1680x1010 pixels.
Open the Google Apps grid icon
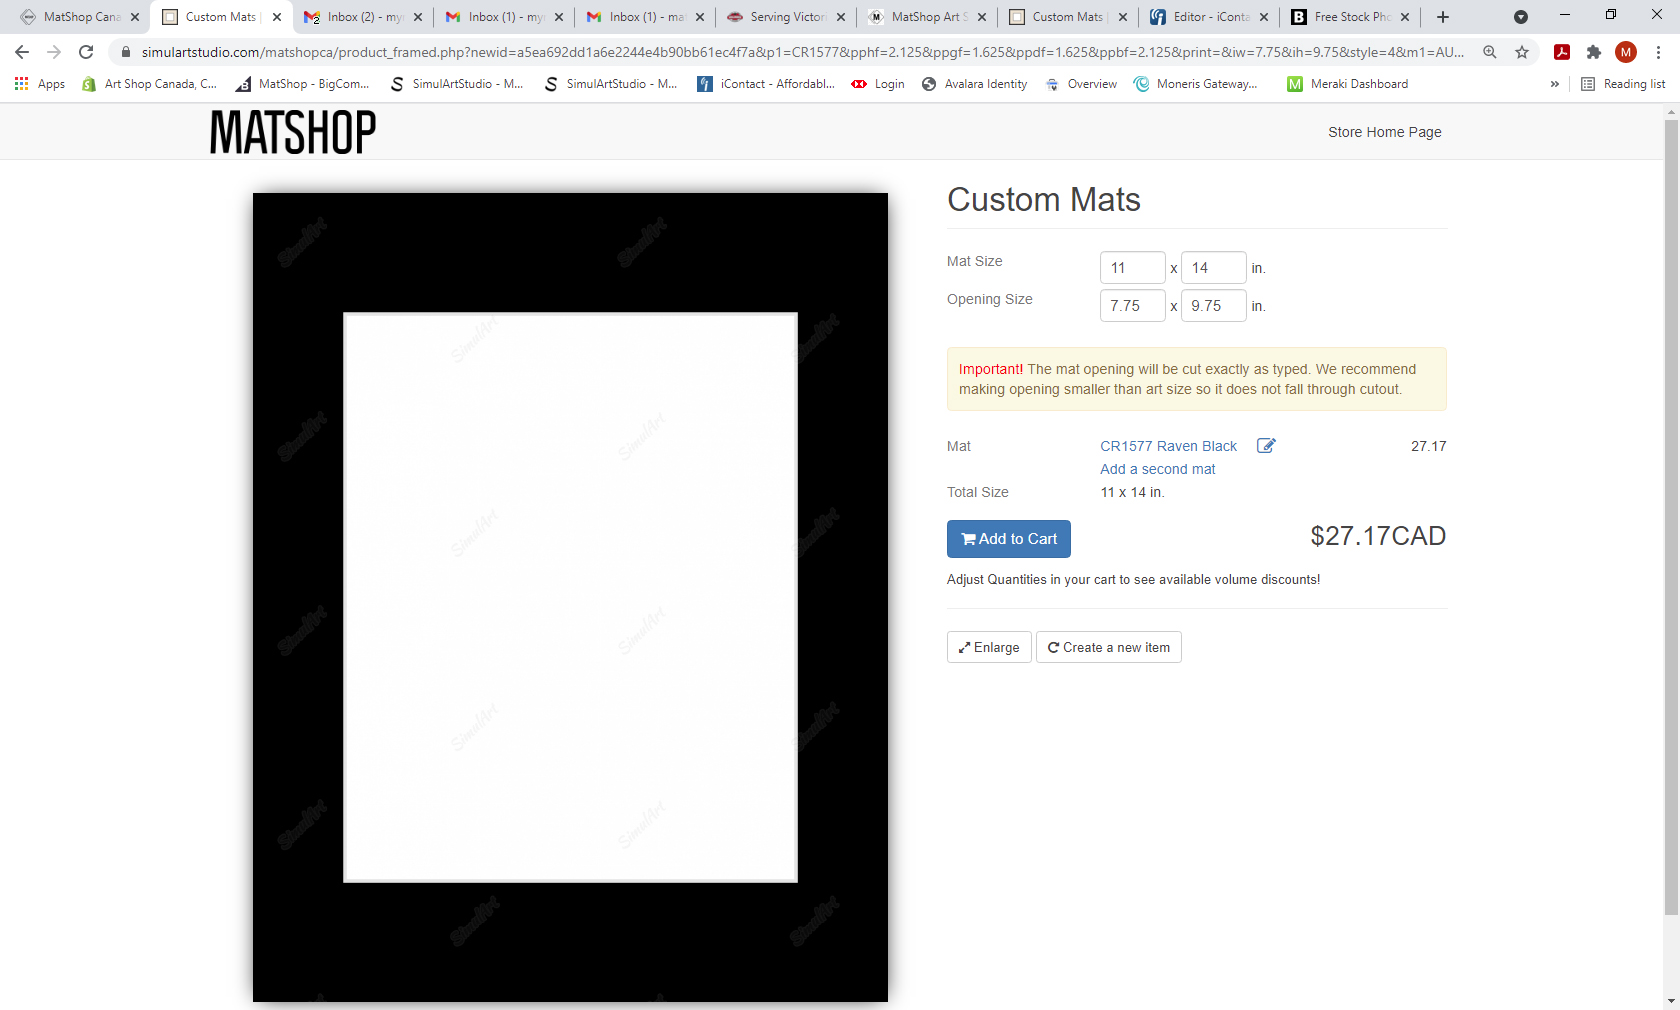click(x=21, y=84)
